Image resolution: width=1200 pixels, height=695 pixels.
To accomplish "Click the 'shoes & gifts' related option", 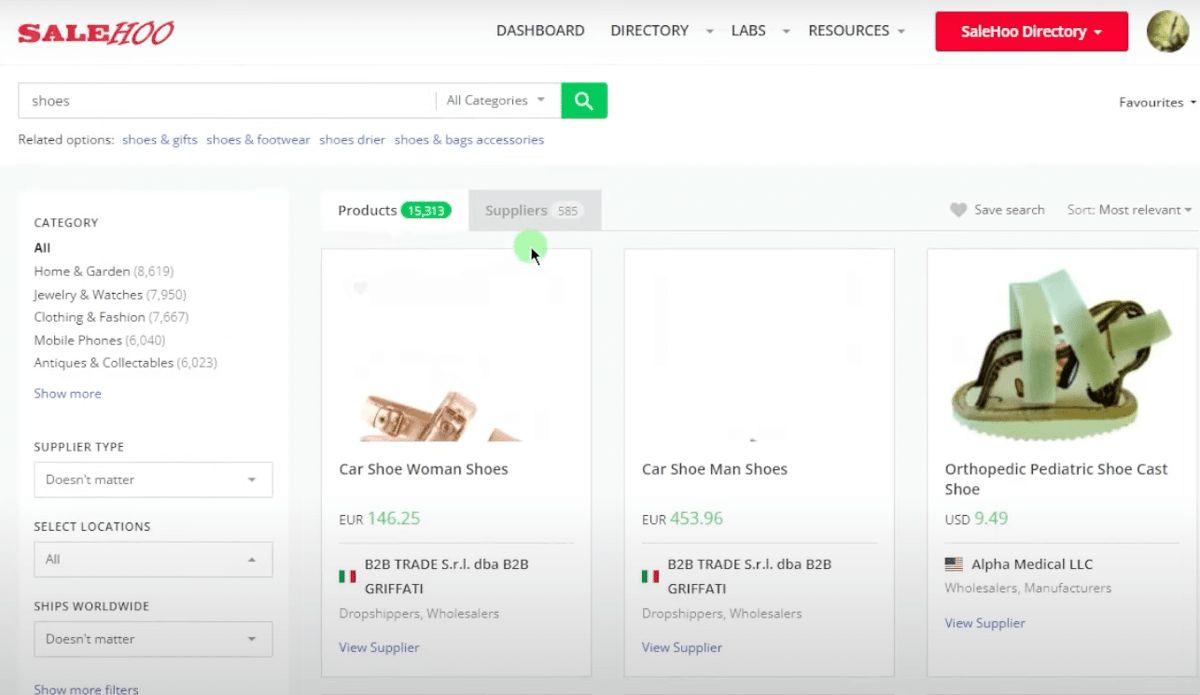I will [x=160, y=140].
